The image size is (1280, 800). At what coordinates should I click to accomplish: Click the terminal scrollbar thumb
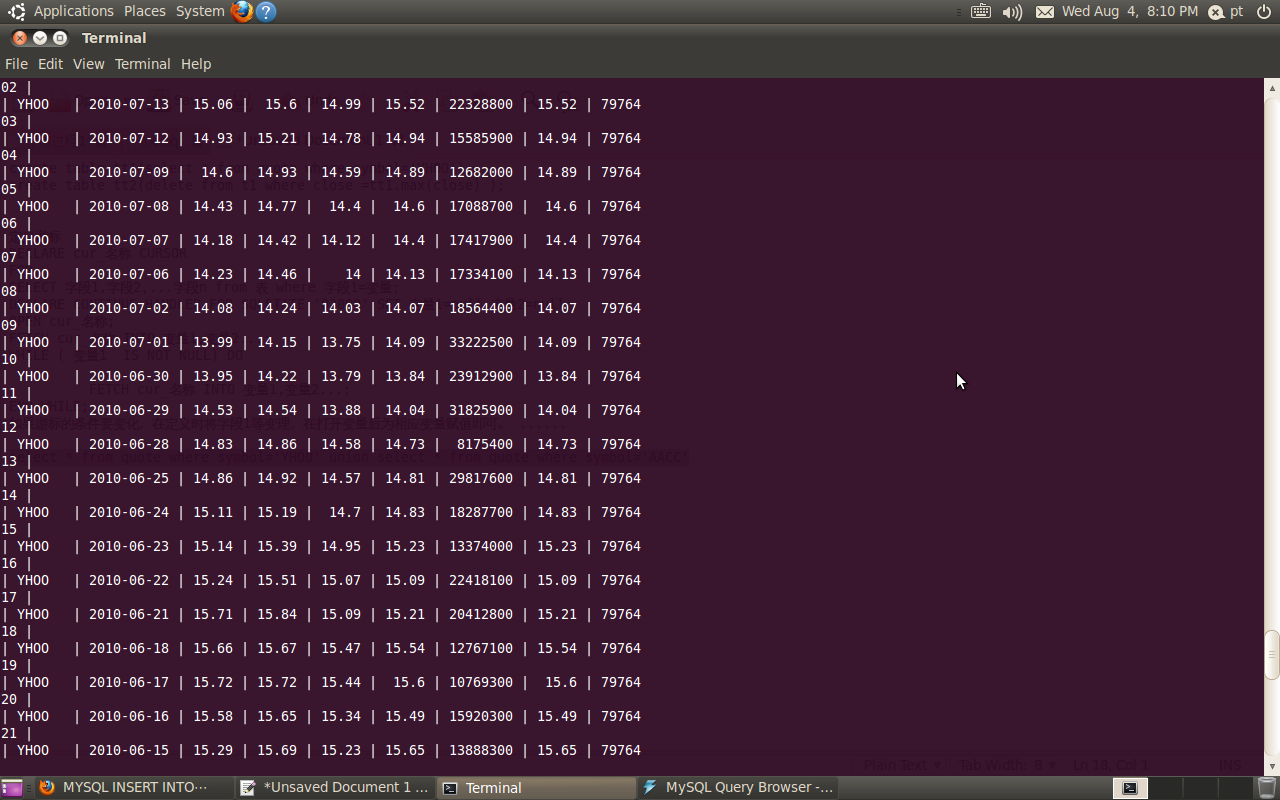click(x=1272, y=655)
